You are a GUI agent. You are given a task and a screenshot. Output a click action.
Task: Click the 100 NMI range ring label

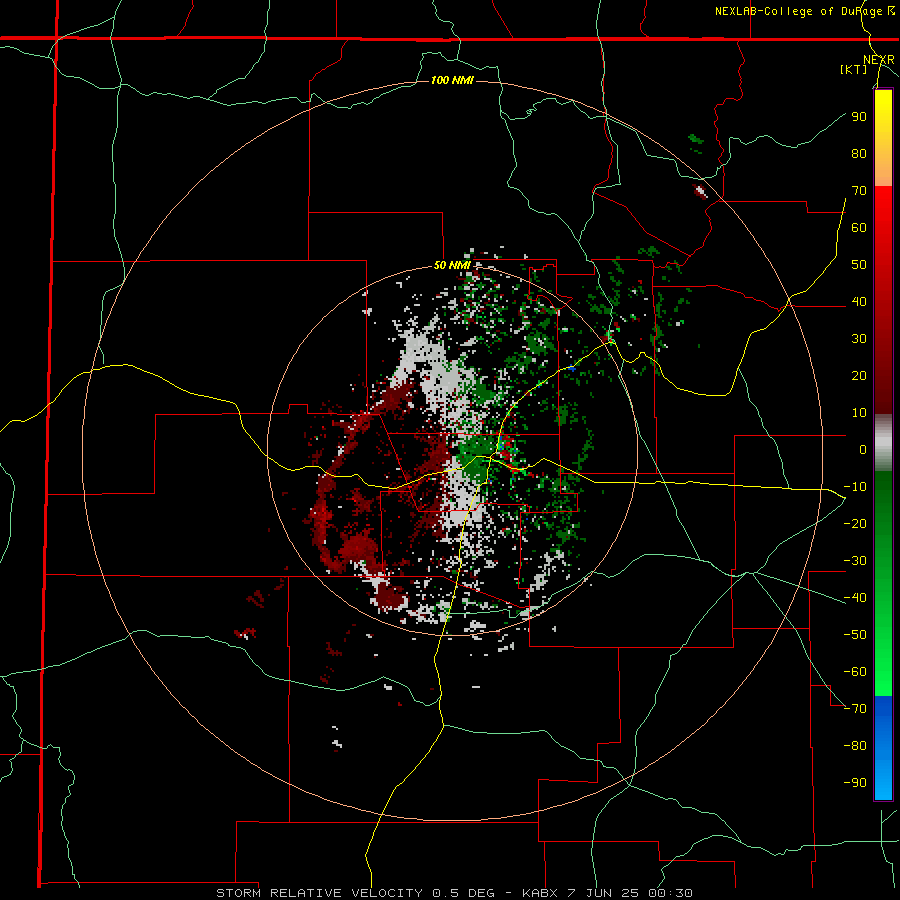click(452, 80)
